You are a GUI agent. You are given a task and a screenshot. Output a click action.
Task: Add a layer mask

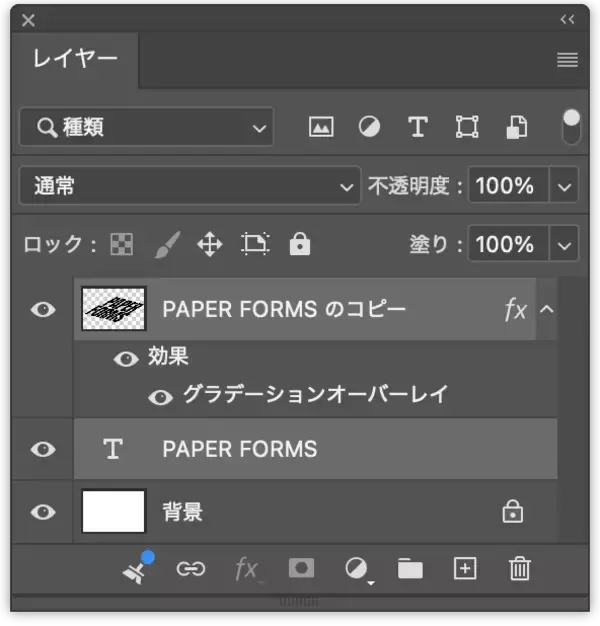[301, 569]
